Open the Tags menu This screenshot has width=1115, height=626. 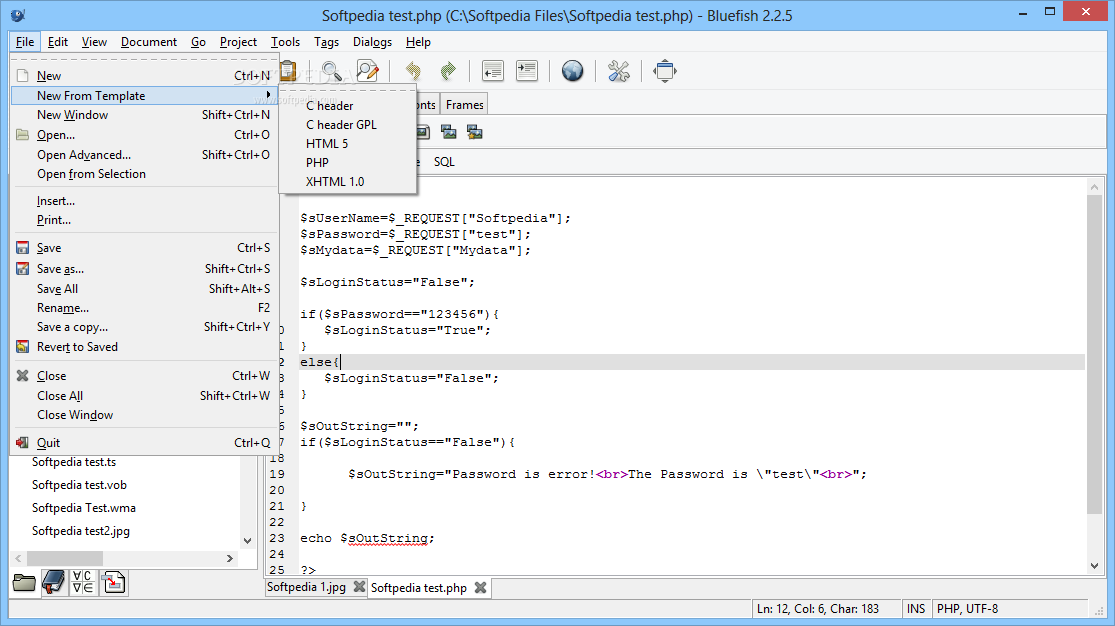click(x=326, y=42)
